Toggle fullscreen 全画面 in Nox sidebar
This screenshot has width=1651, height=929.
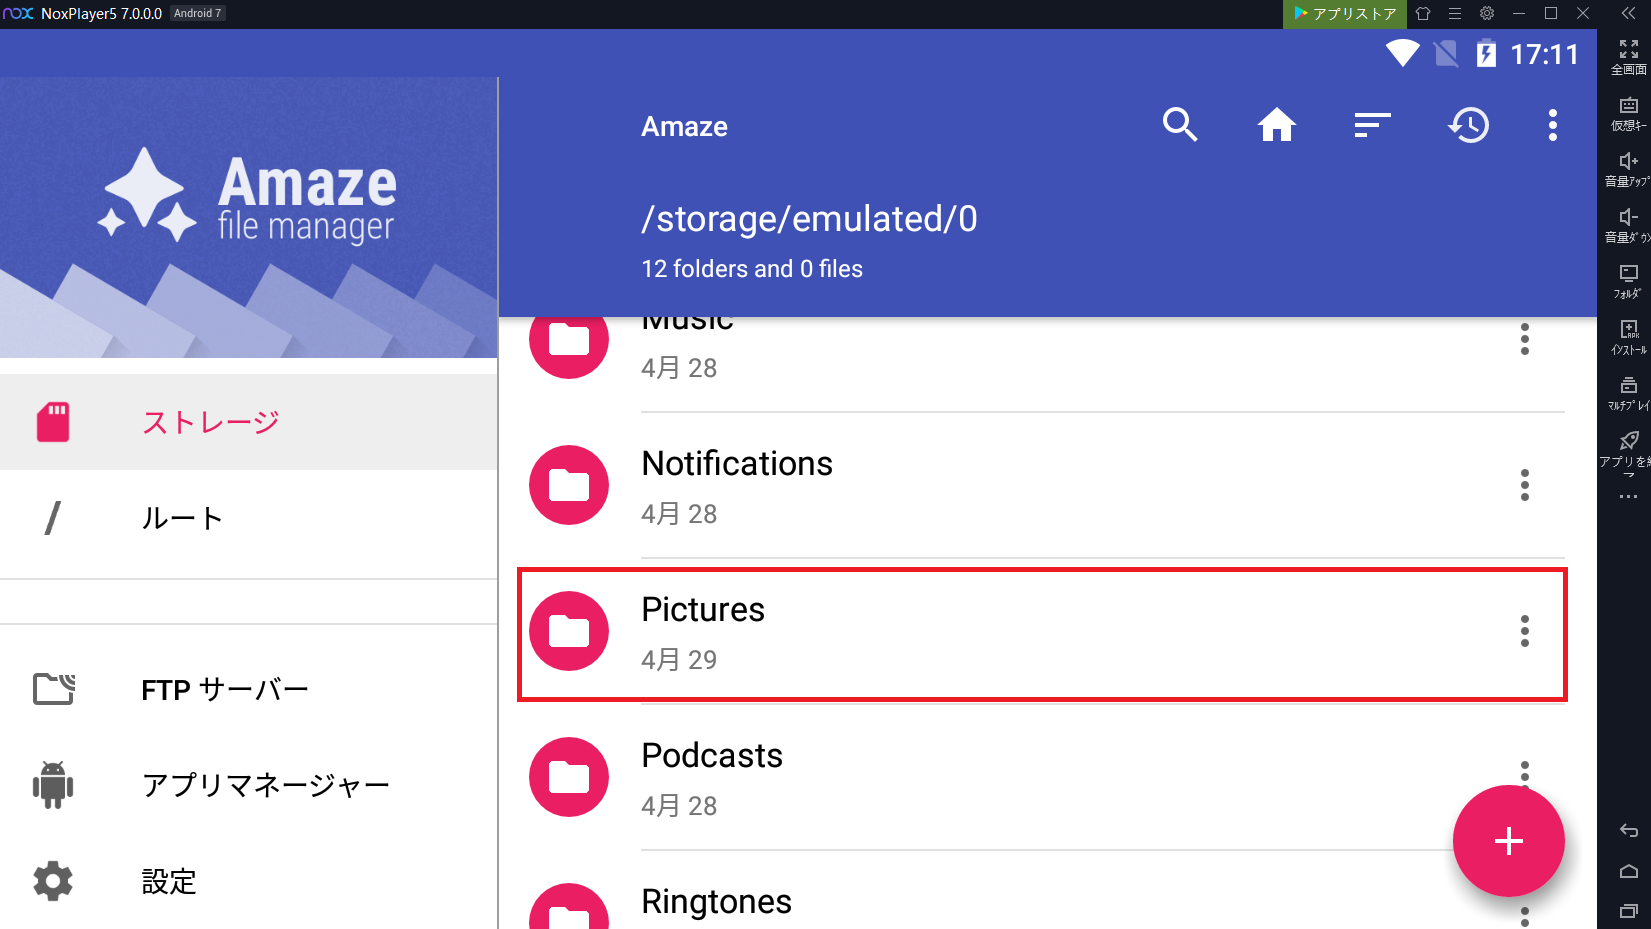coord(1629,57)
